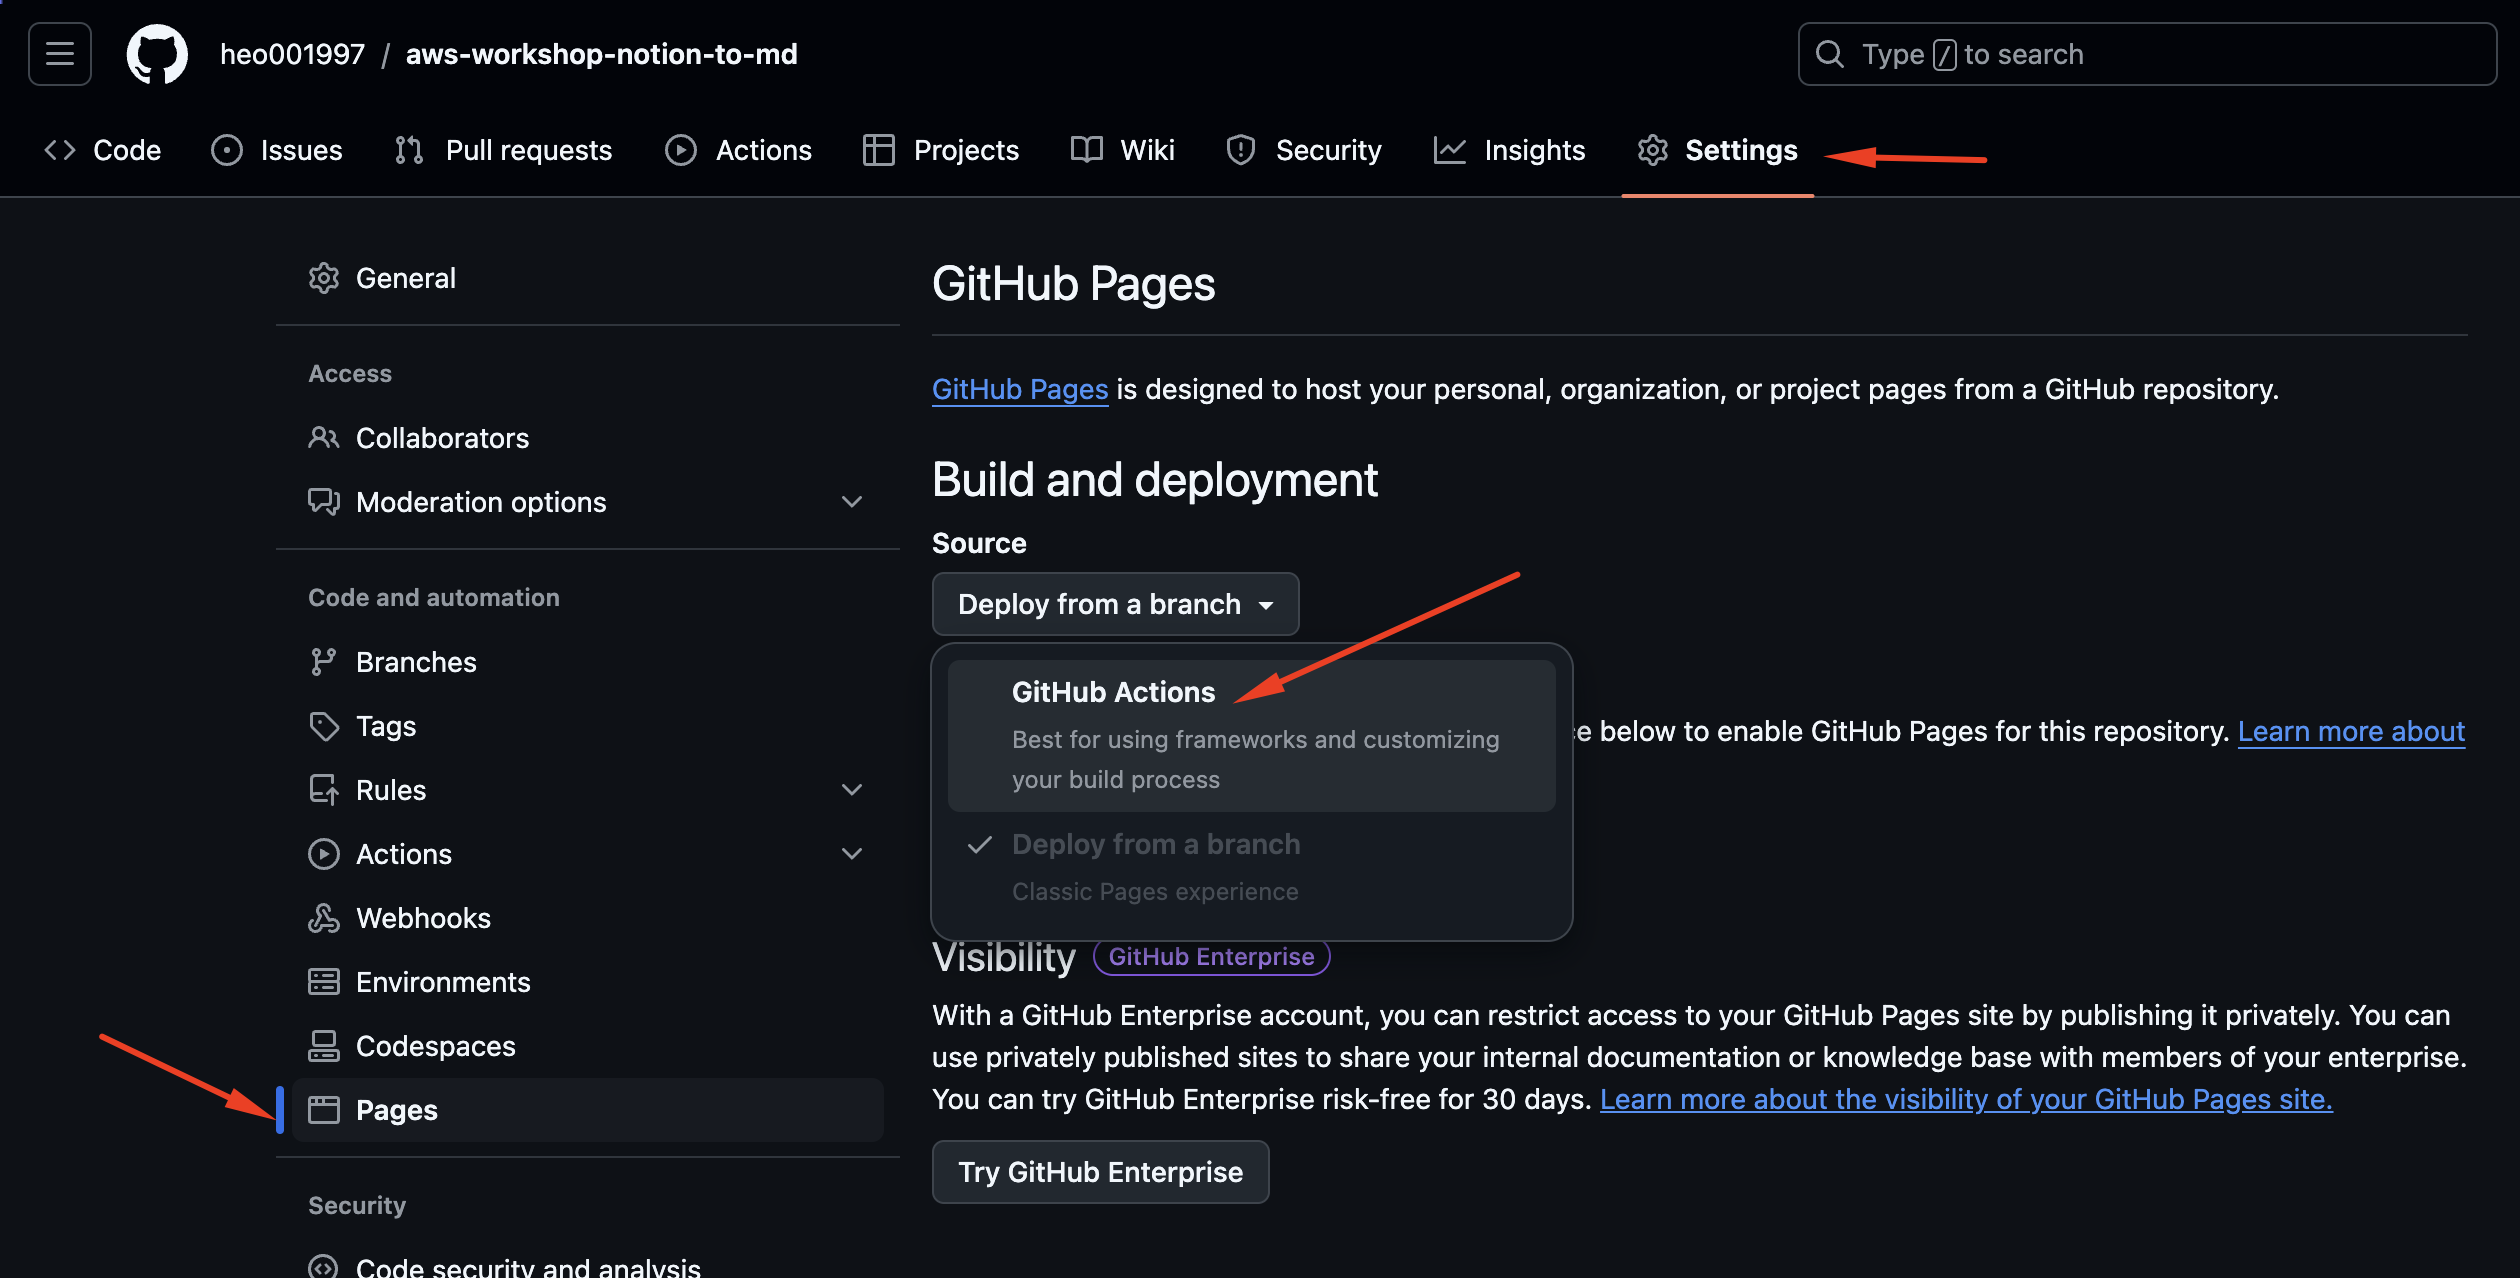The image size is (2520, 1278).
Task: Expand the Rules section chevron
Action: pos(852,790)
